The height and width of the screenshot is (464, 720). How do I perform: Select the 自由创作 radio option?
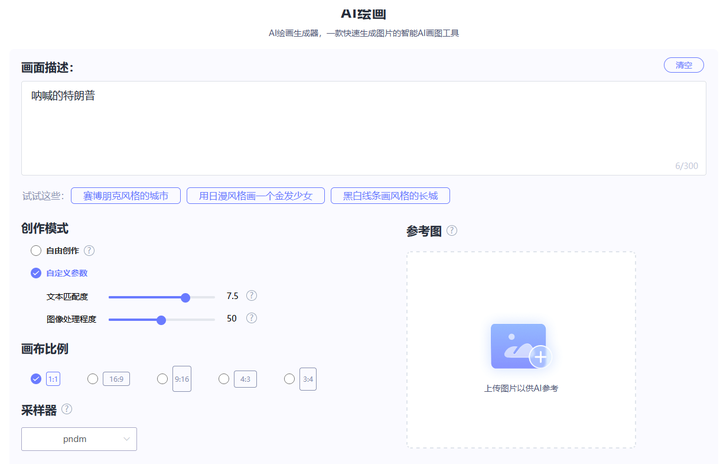pos(36,250)
